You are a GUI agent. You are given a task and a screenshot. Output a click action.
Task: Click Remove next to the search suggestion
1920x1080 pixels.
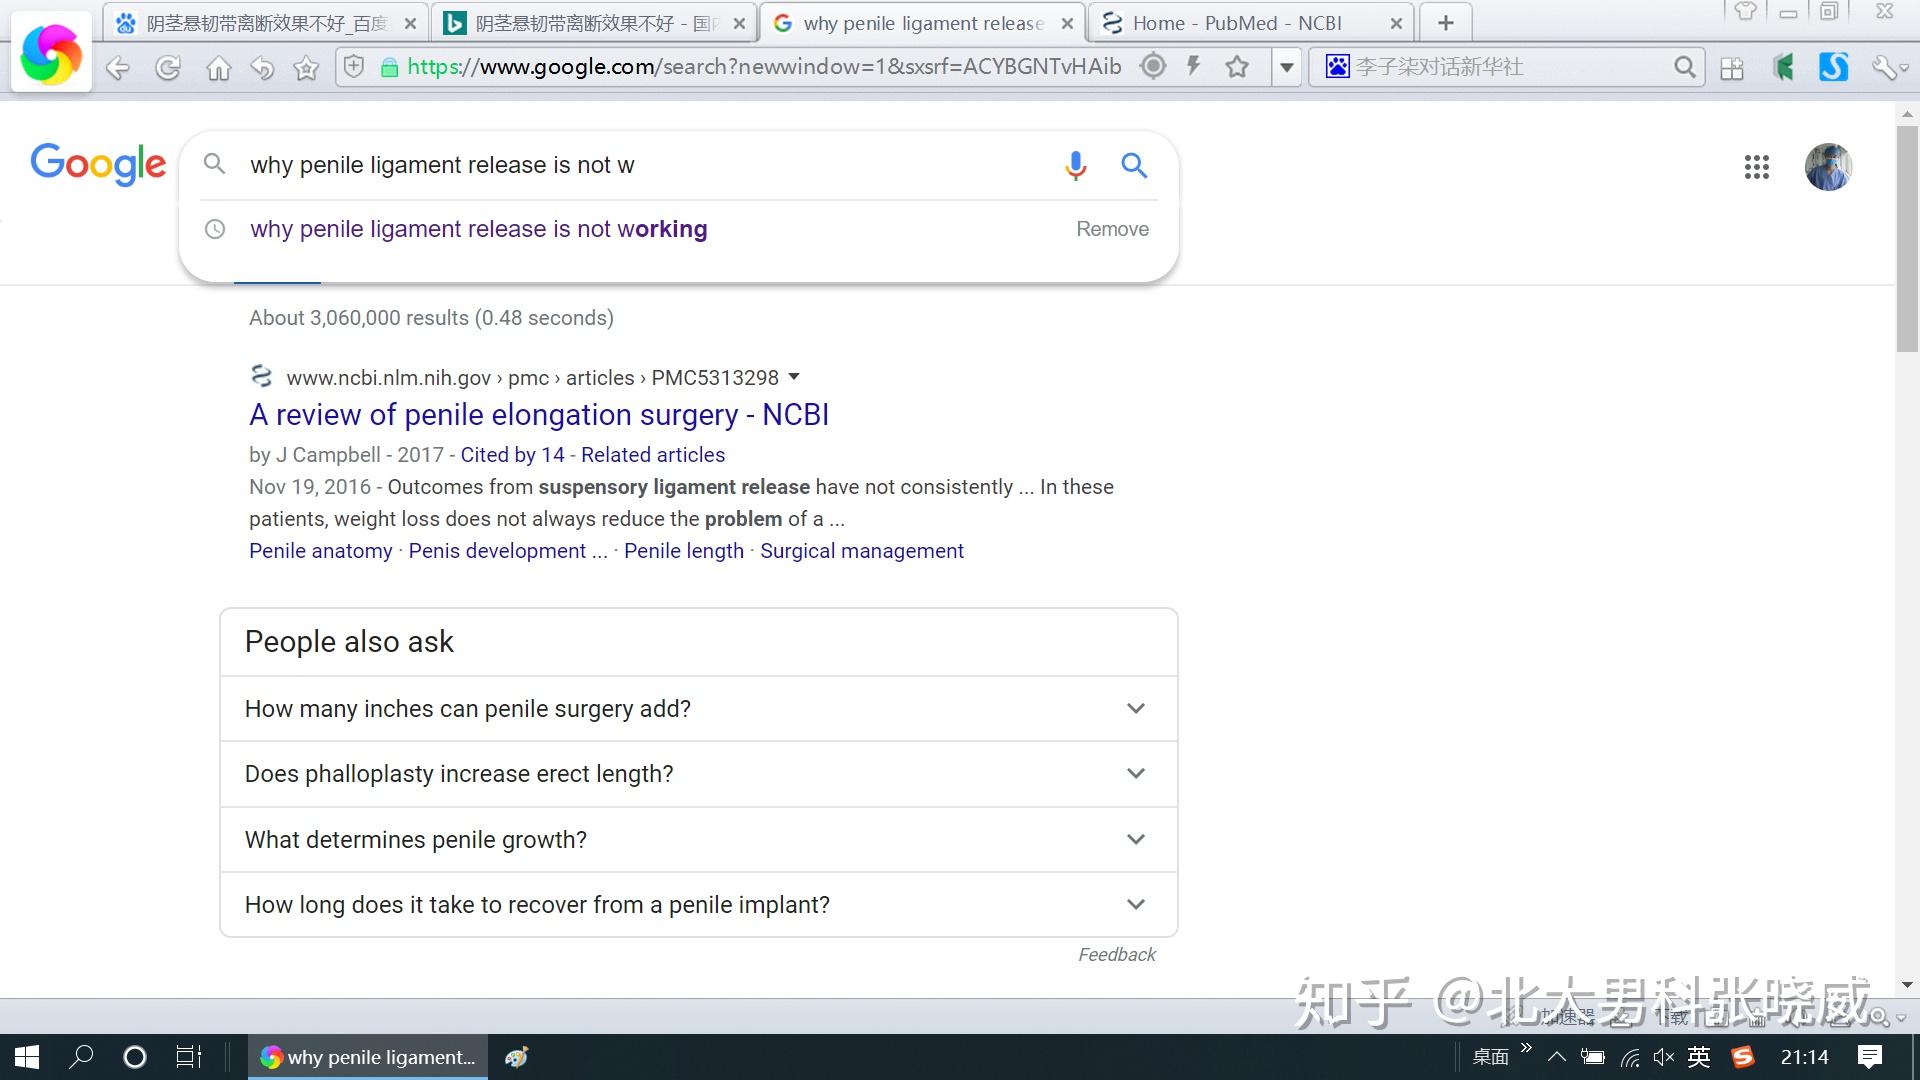click(x=1112, y=229)
